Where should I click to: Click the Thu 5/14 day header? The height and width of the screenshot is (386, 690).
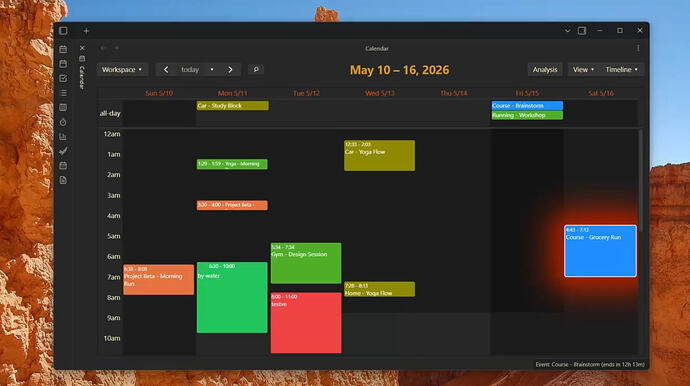pos(454,93)
